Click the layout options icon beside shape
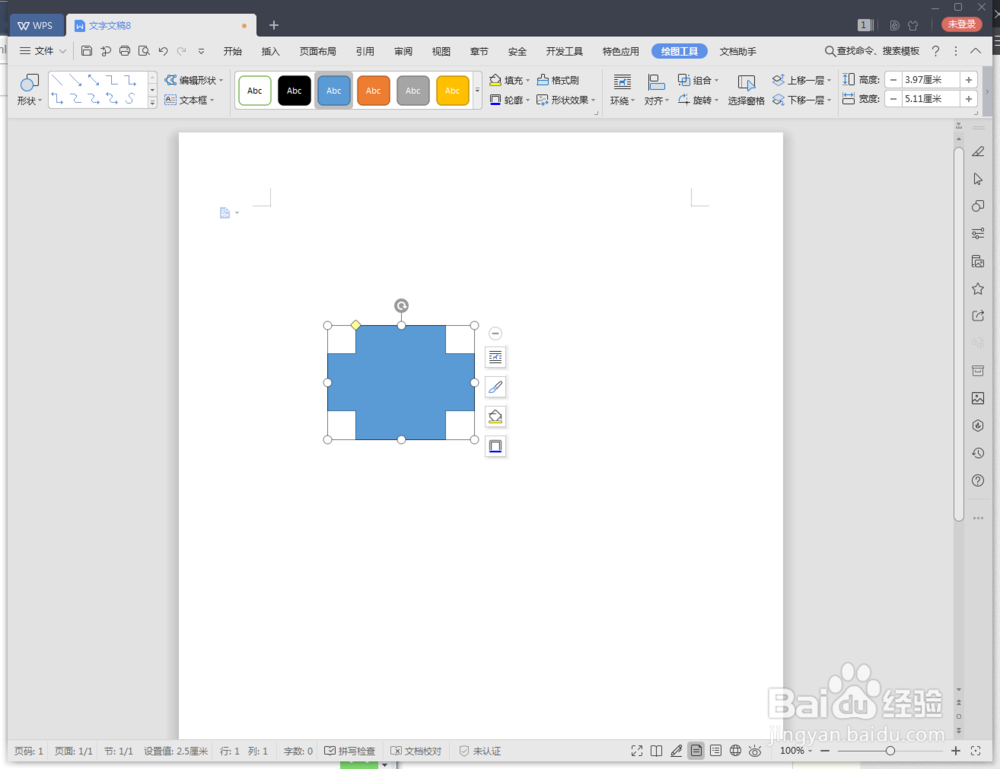Screen dimensions: 1000x769 [x=496, y=357]
